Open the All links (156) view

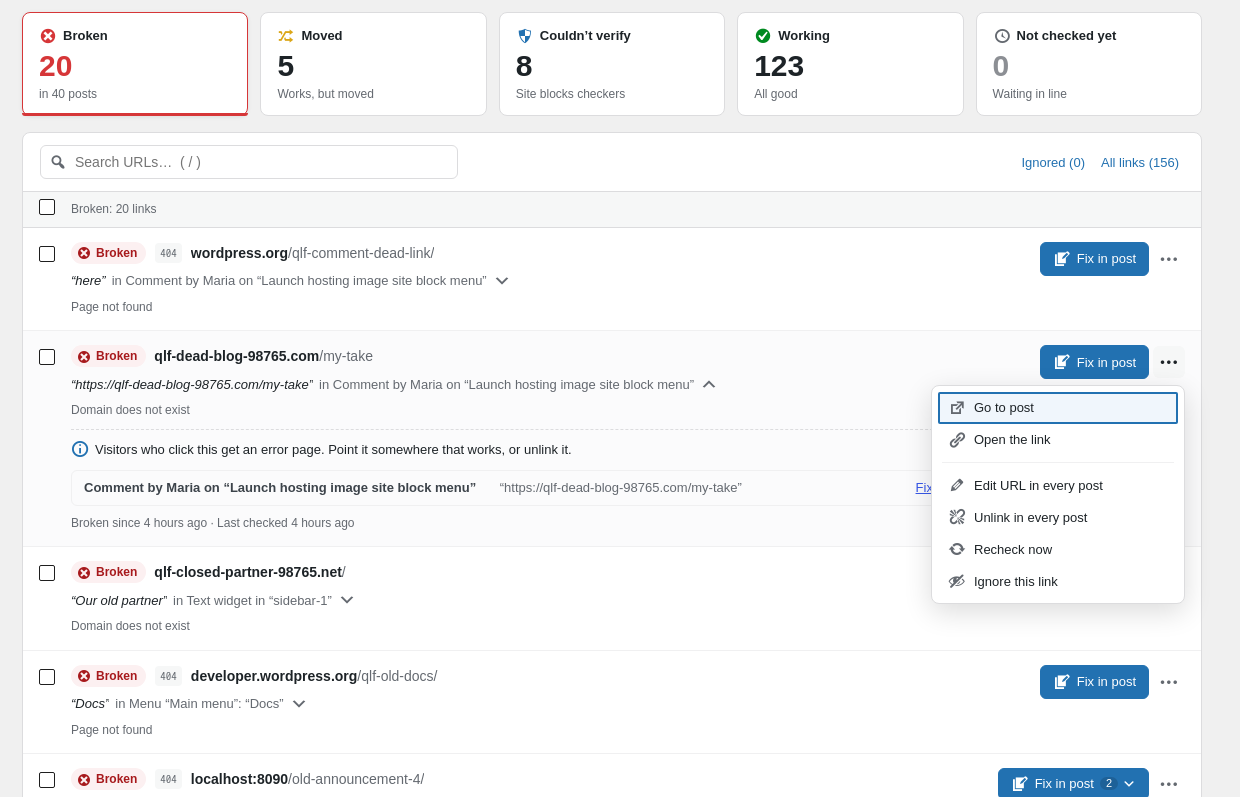tap(1140, 162)
